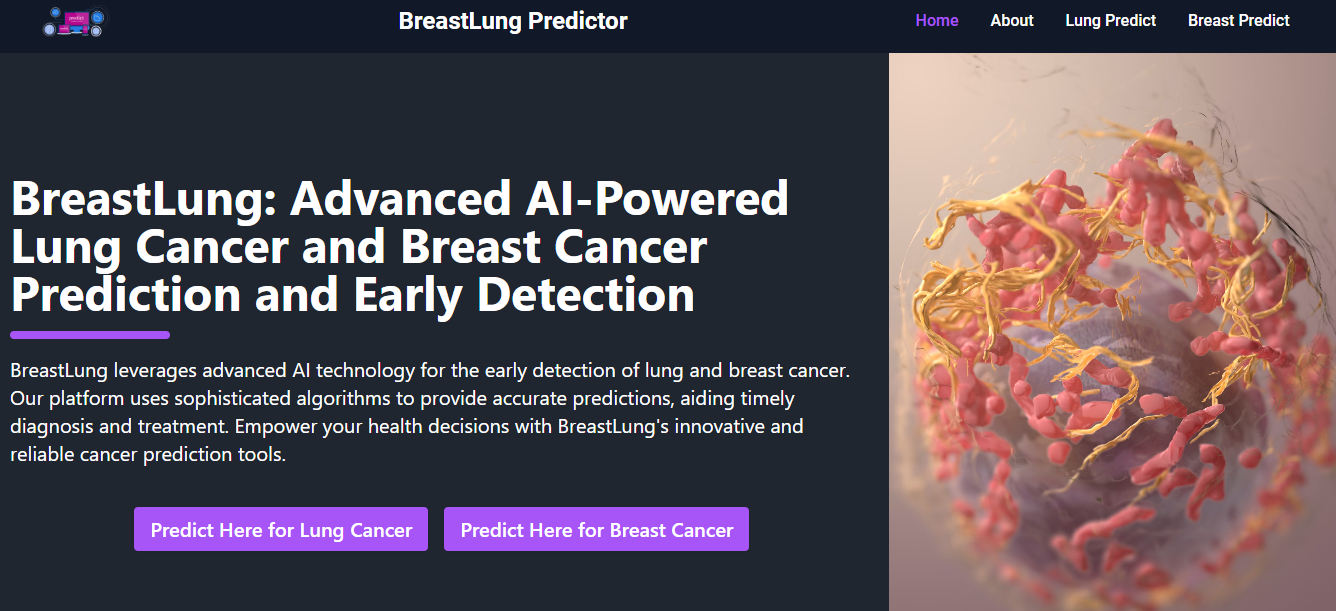This screenshot has height=611, width=1336.
Task: Click the main headline about AI-powered prediction
Action: 400,247
